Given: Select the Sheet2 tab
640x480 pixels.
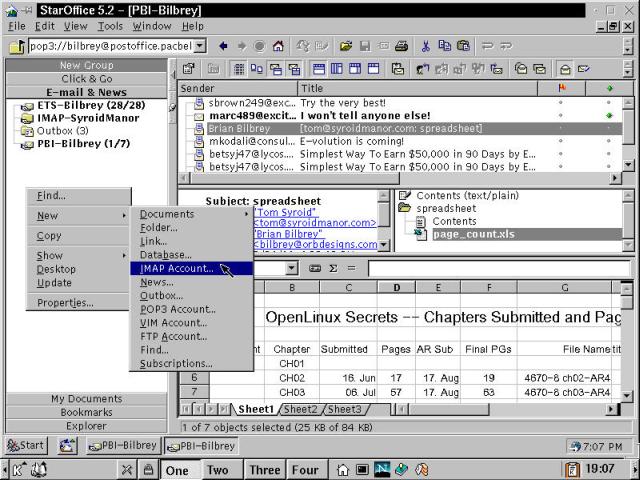Looking at the screenshot, I should [300, 409].
